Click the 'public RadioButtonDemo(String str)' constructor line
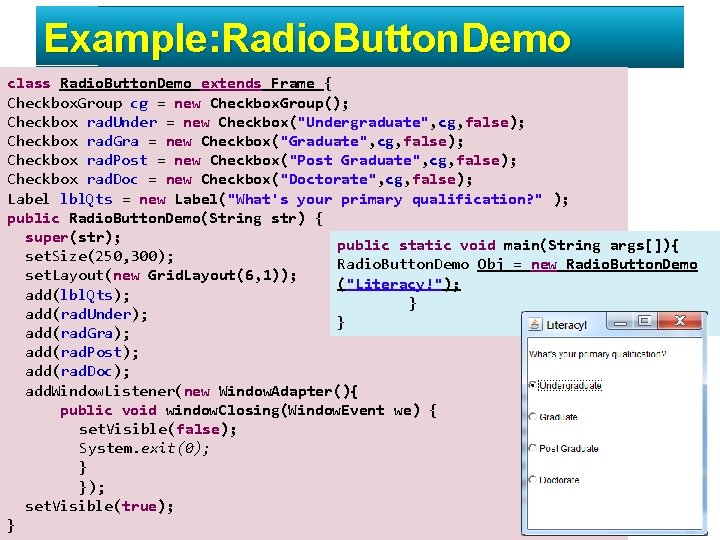 (165, 218)
